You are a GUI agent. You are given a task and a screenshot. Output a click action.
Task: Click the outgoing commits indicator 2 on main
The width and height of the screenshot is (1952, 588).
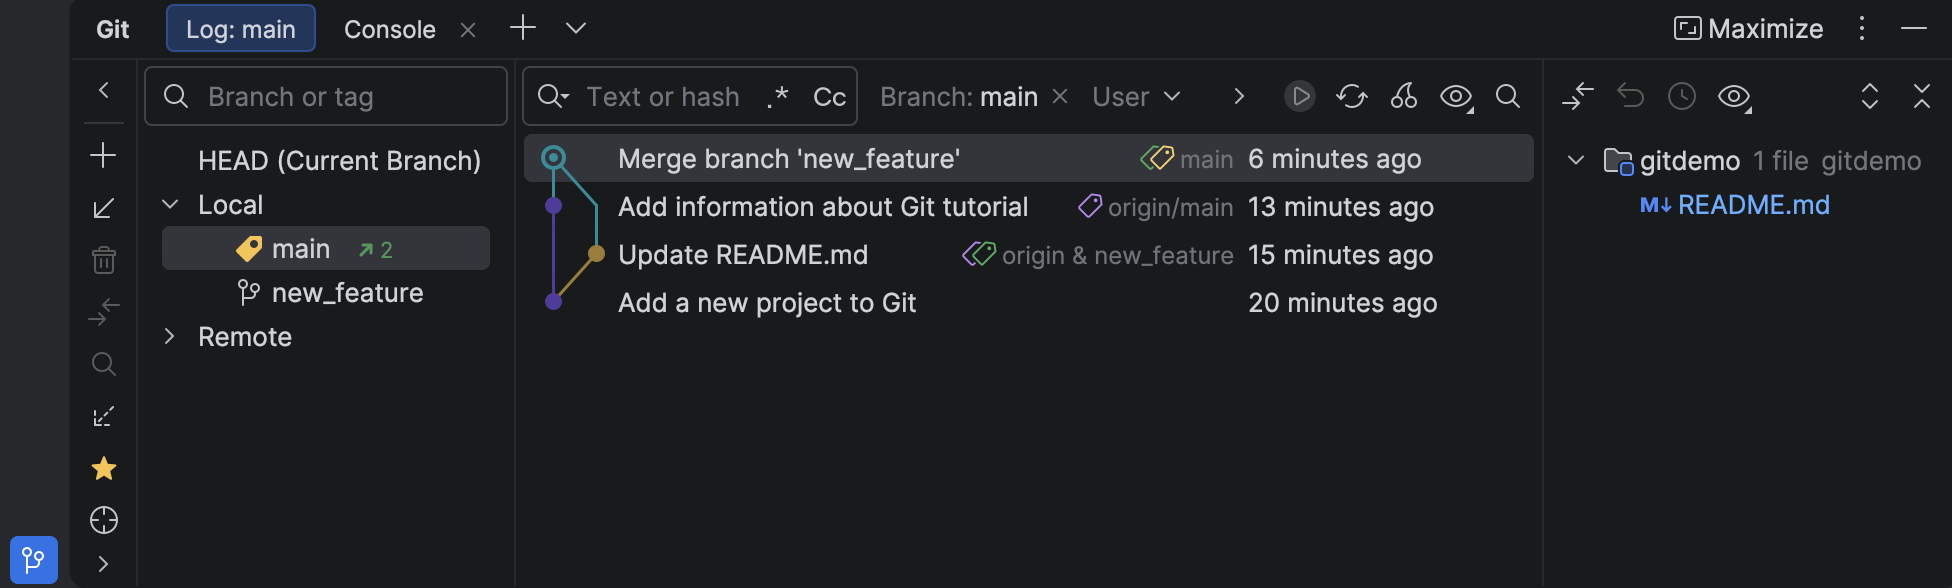pos(376,250)
